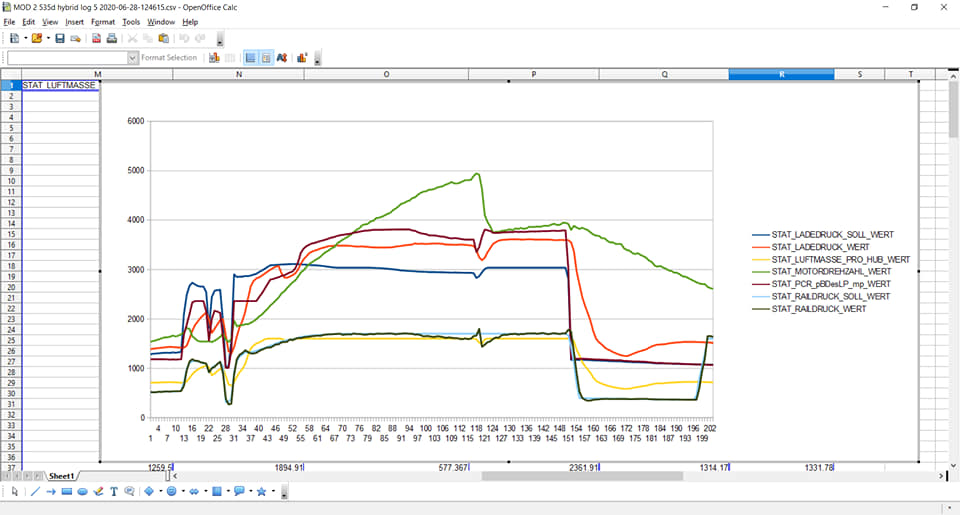
Task: Open the View menu
Action: click(x=50, y=21)
